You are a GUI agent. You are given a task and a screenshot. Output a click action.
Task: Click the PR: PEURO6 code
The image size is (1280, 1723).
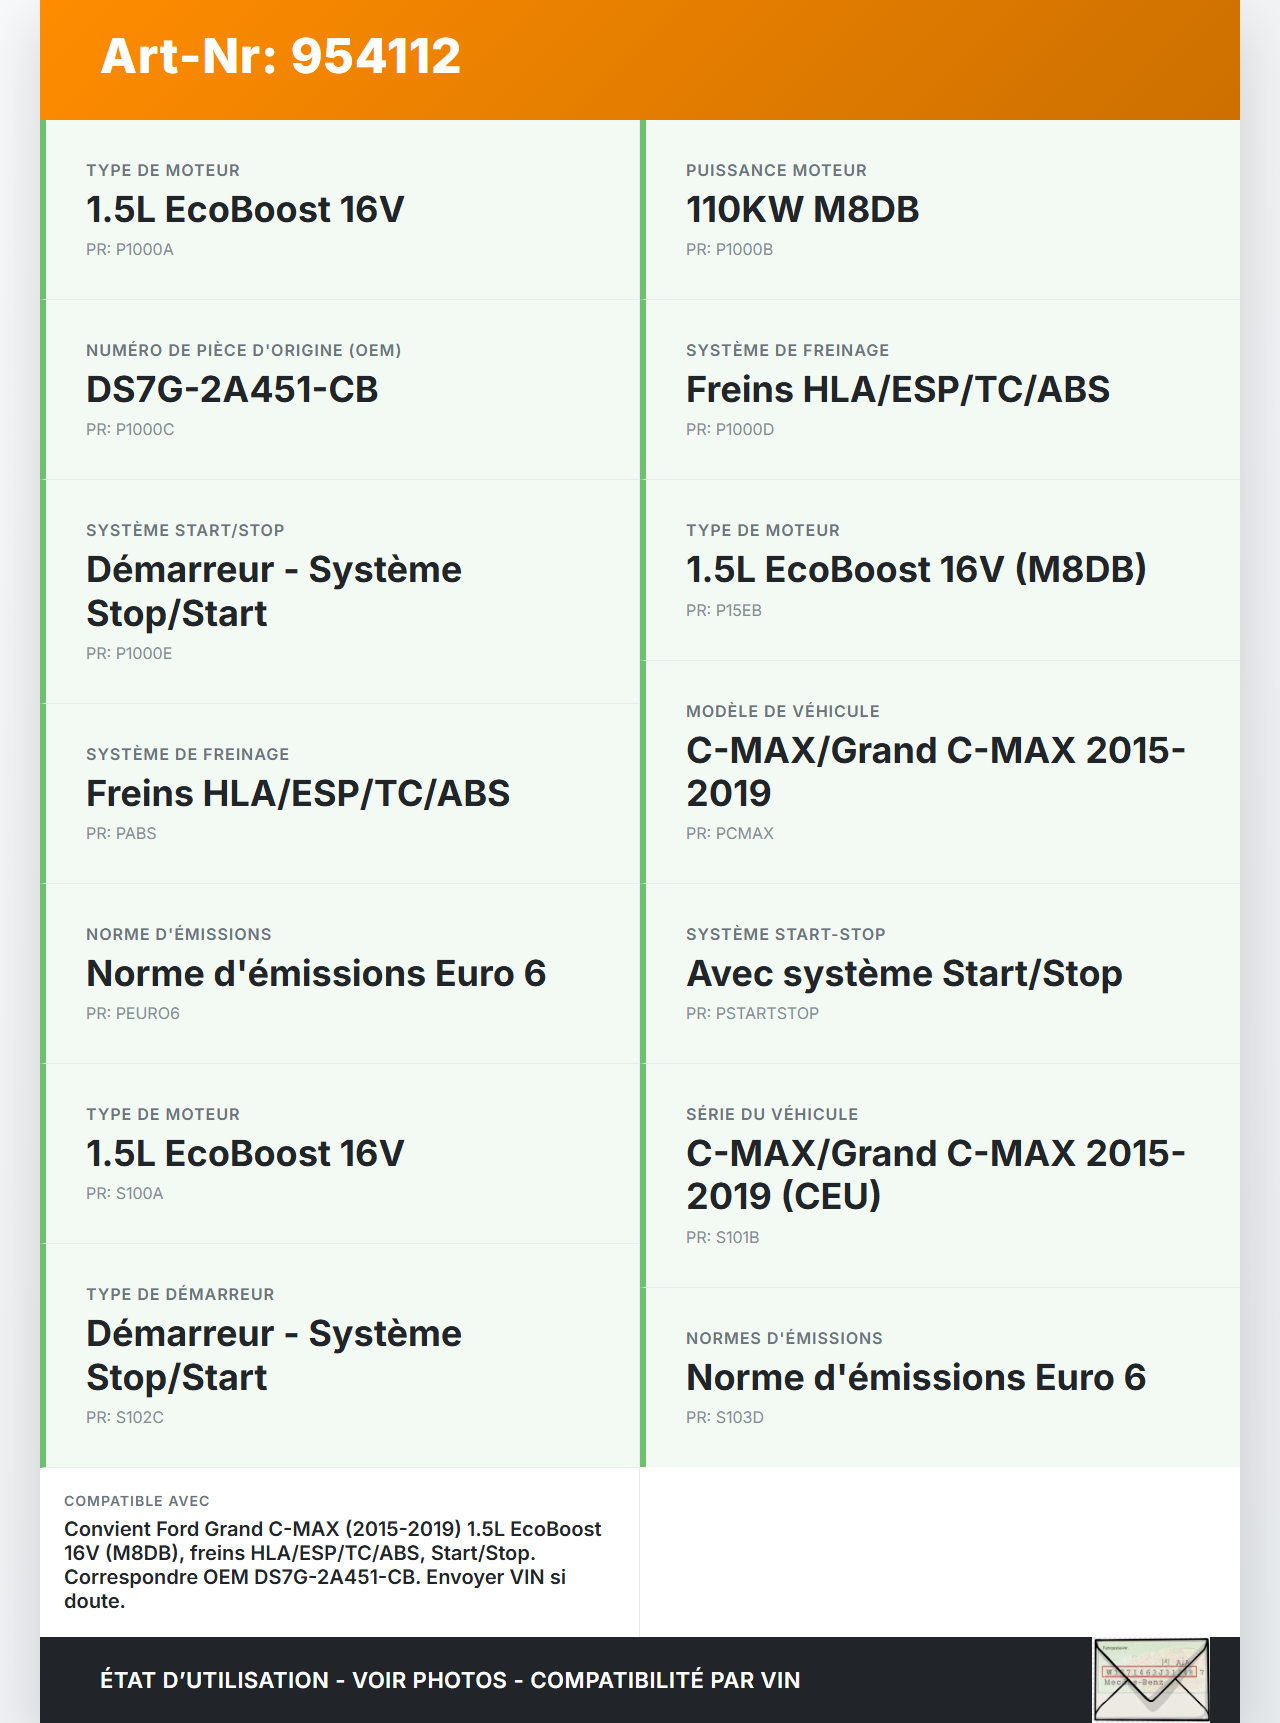(x=133, y=1014)
